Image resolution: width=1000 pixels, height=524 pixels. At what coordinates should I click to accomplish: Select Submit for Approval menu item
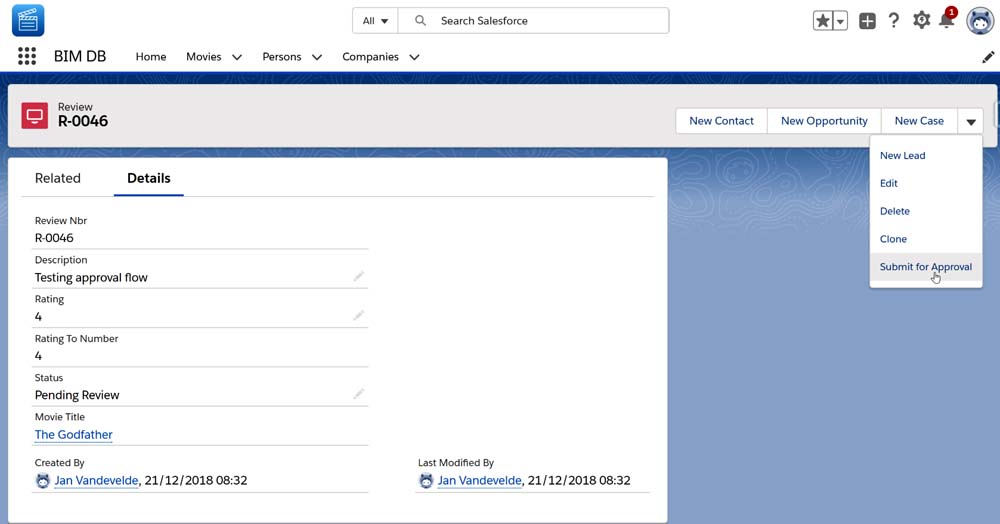tap(925, 267)
